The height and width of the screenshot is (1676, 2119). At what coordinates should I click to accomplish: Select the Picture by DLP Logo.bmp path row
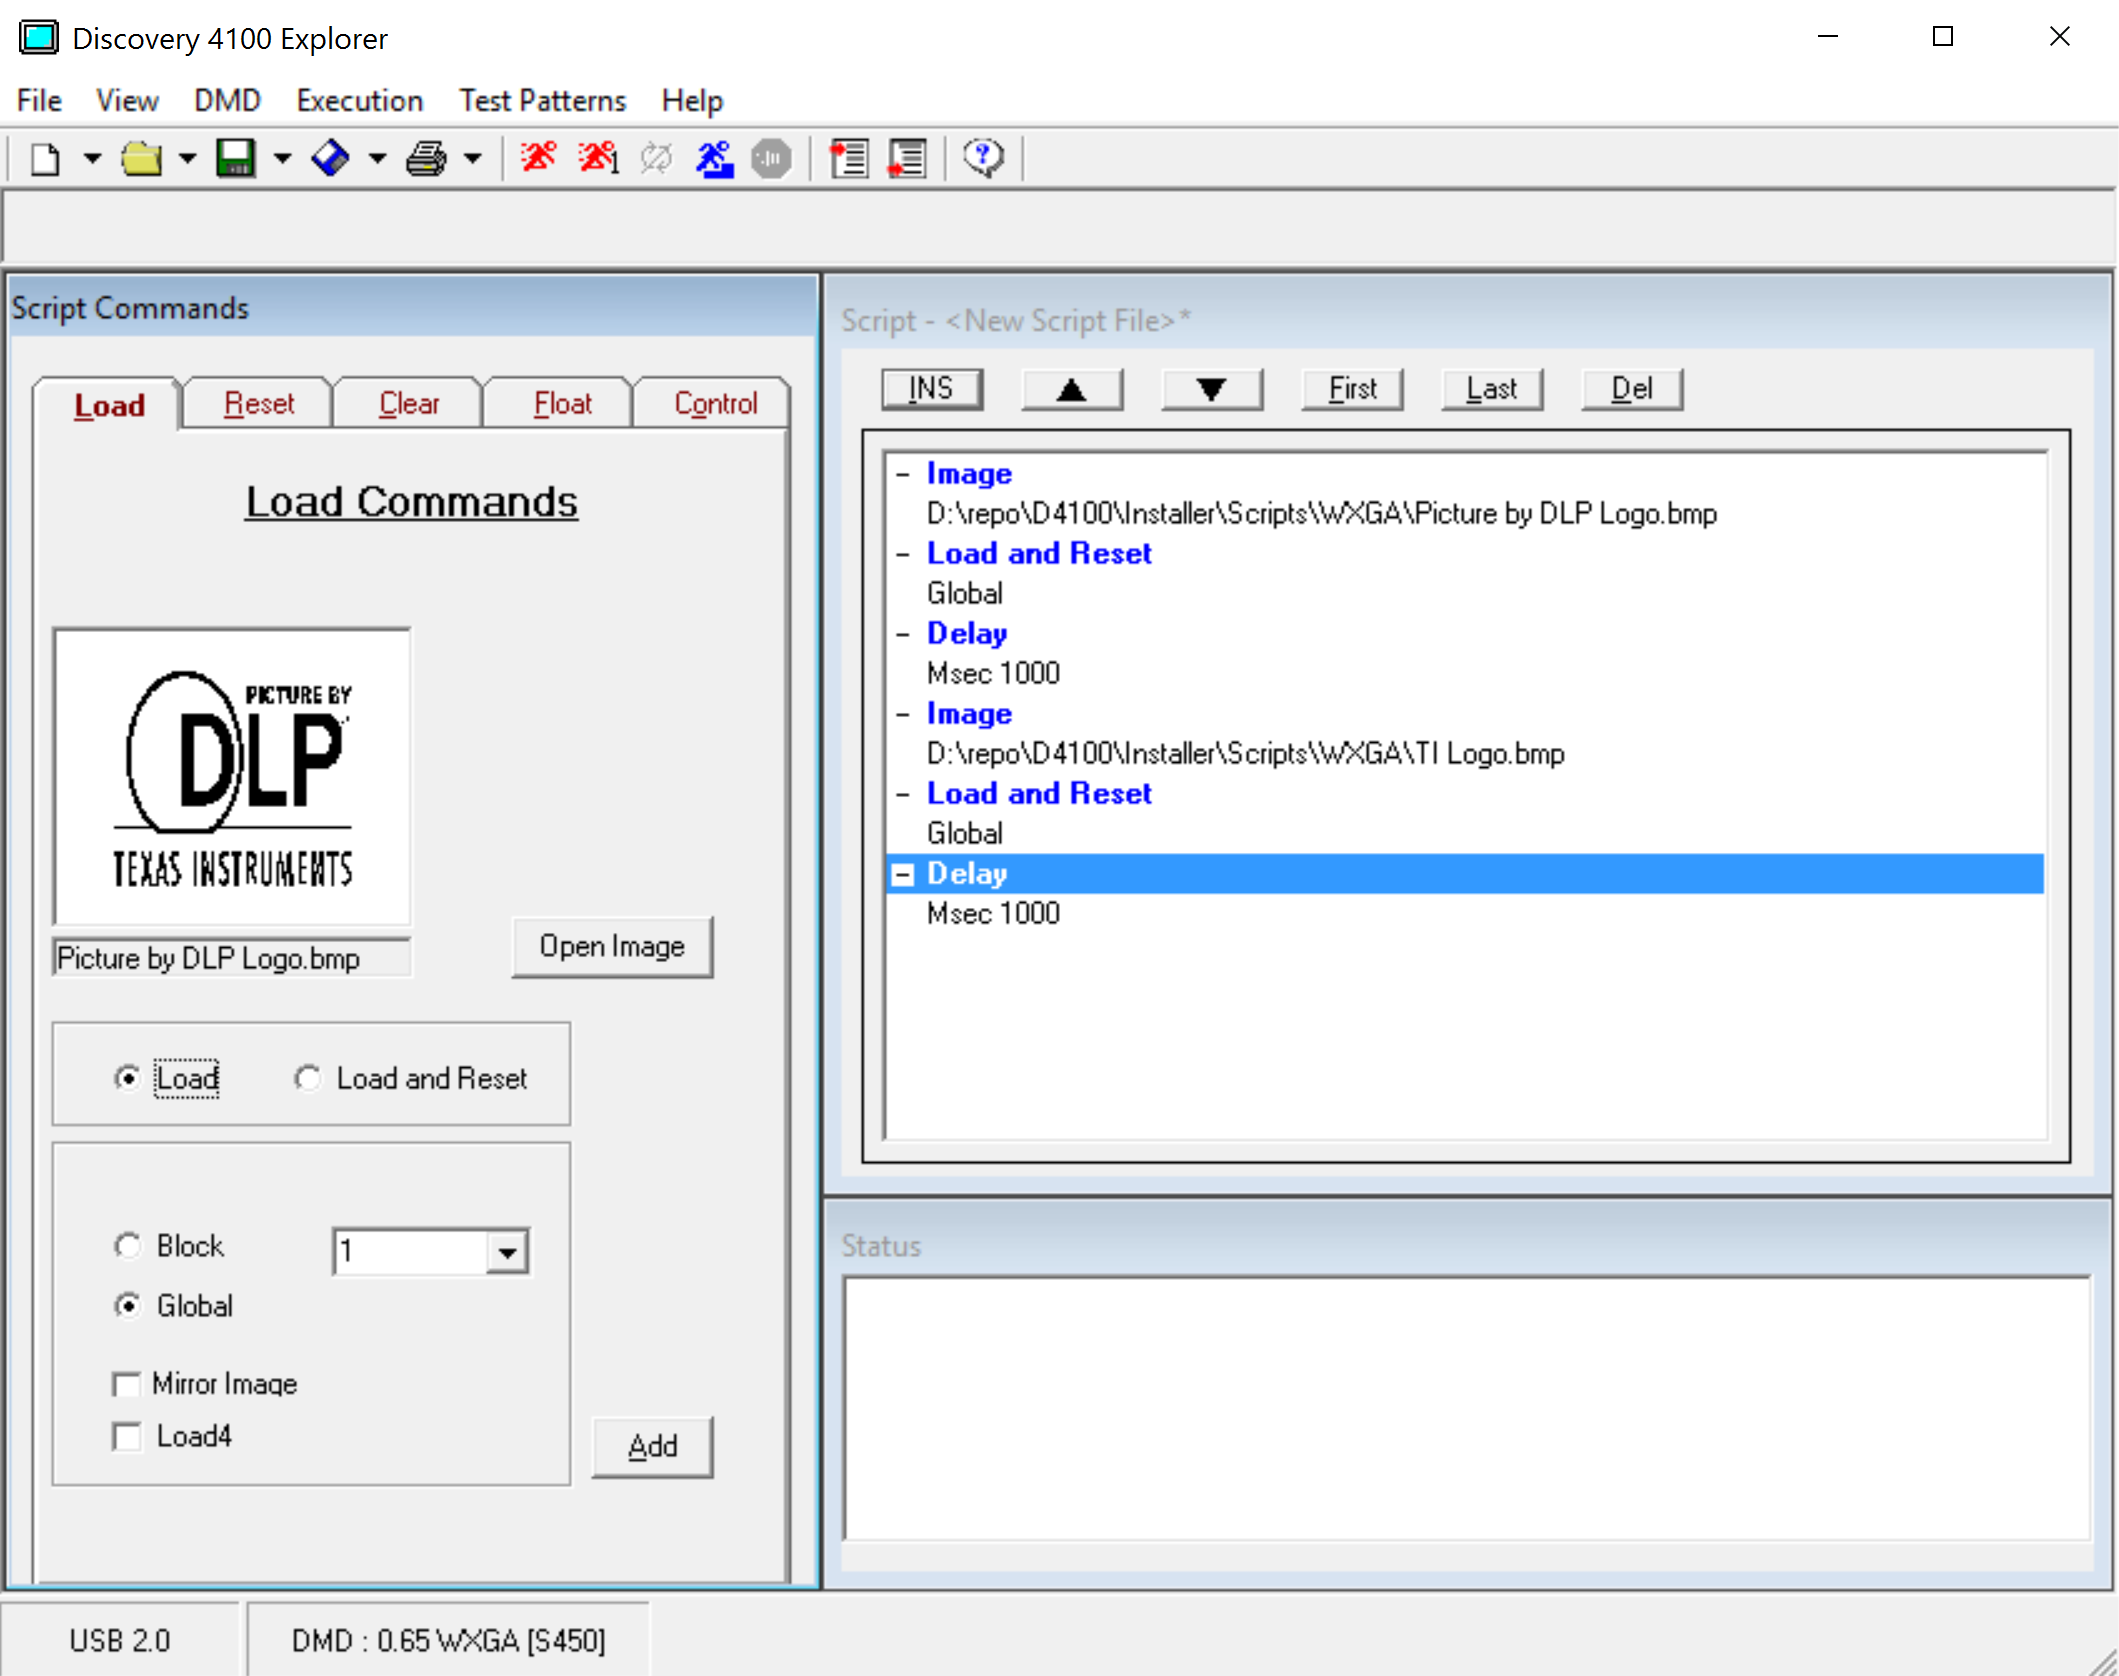pos(1321,514)
